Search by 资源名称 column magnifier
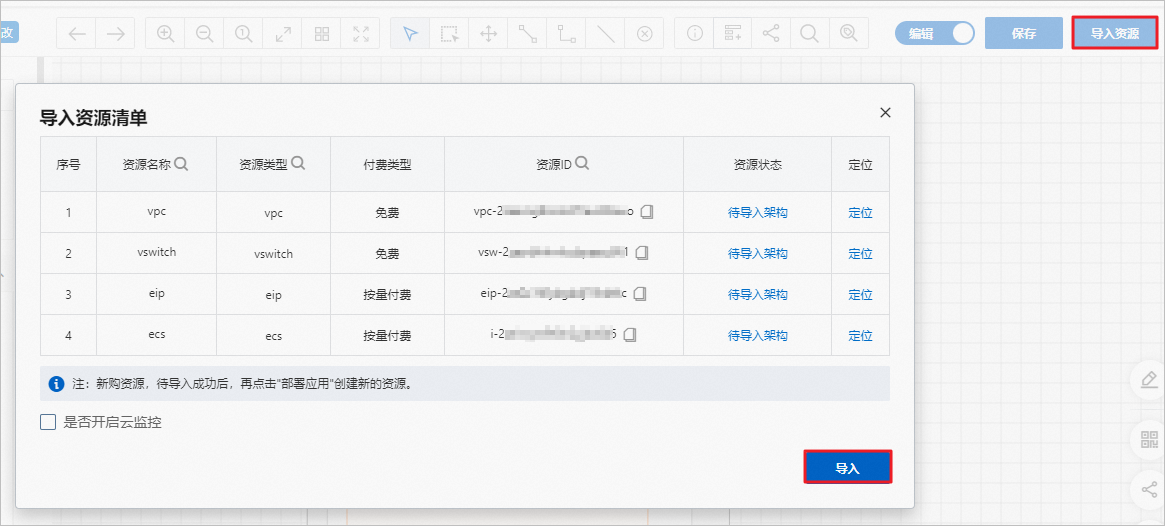The image size is (1165, 526). click(x=181, y=164)
